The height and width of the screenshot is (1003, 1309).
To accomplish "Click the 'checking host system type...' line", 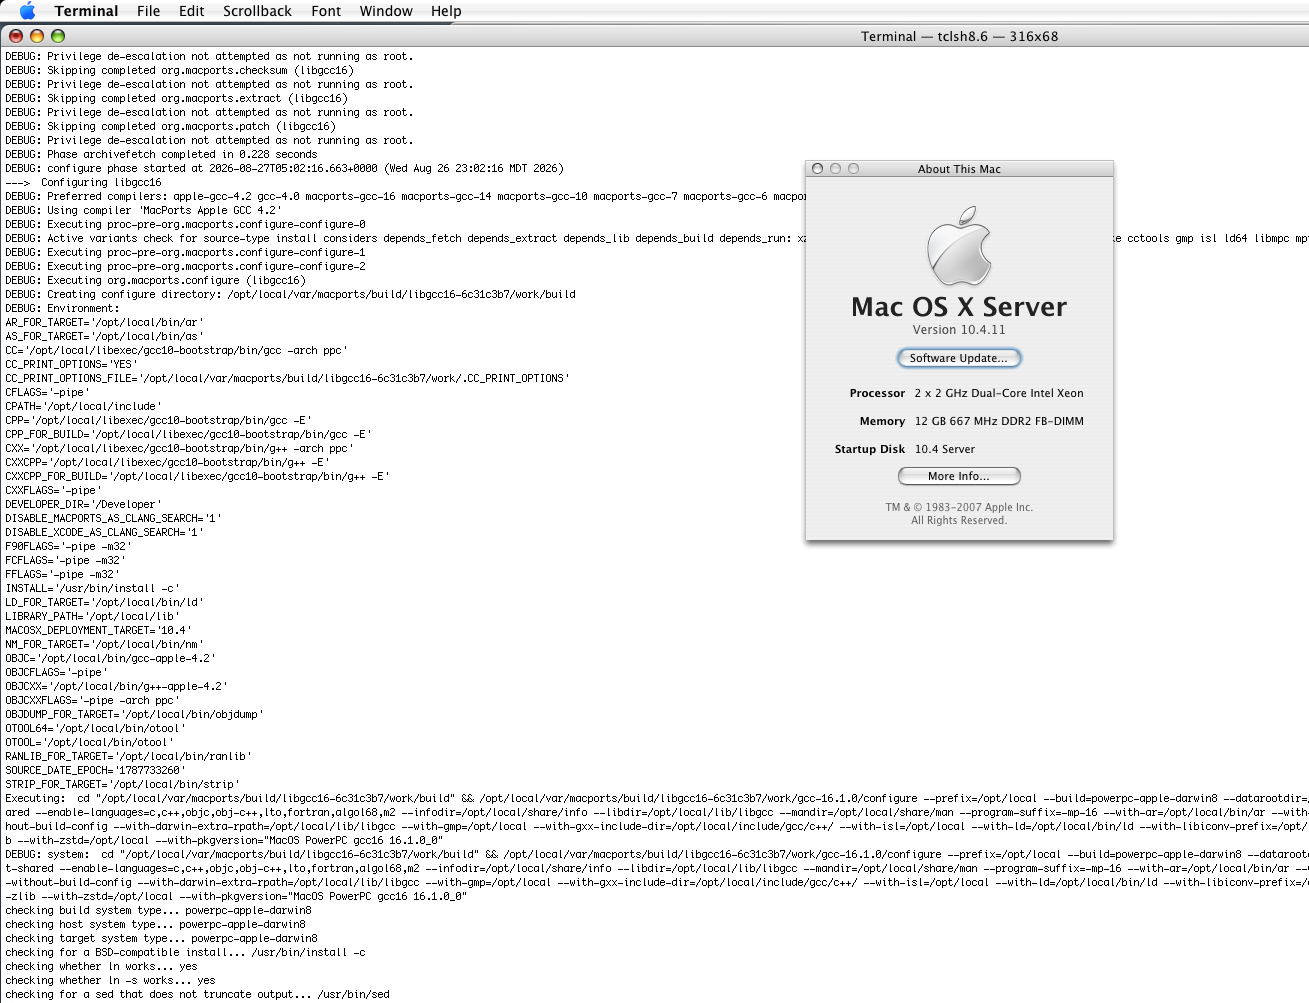I will [155, 924].
